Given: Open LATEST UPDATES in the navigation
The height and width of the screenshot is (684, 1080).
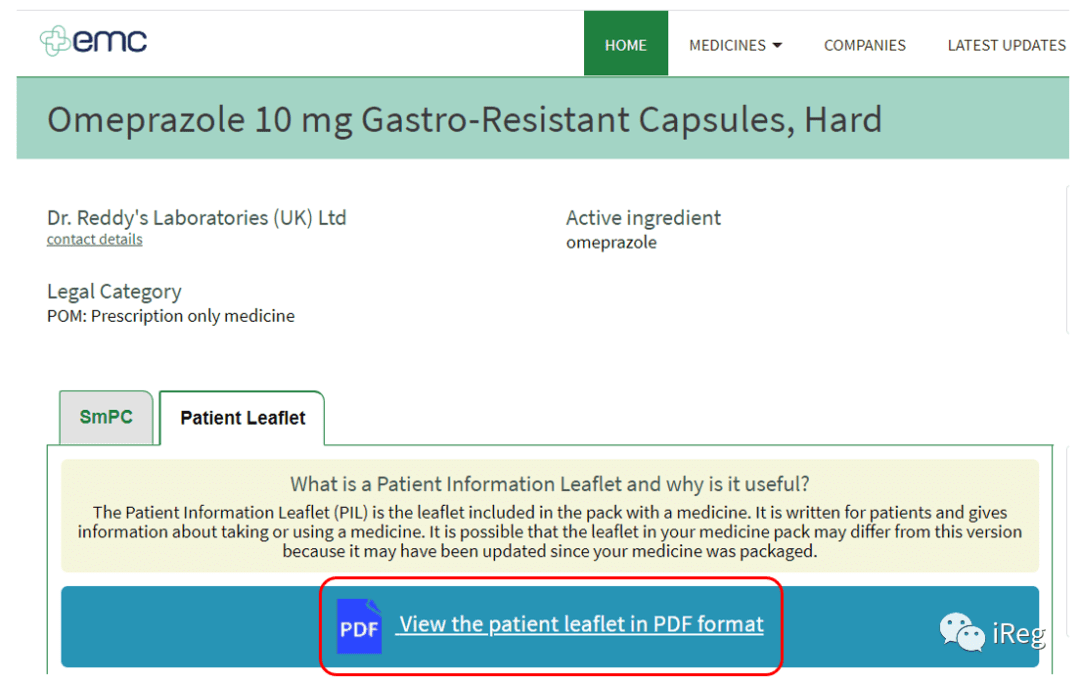Looking at the screenshot, I should click(x=1006, y=45).
